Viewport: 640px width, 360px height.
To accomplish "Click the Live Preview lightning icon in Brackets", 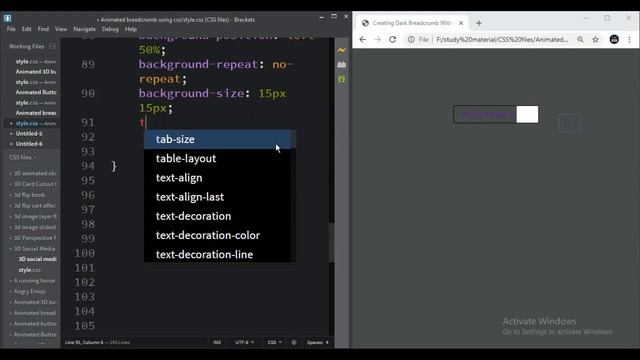I will pos(341,50).
